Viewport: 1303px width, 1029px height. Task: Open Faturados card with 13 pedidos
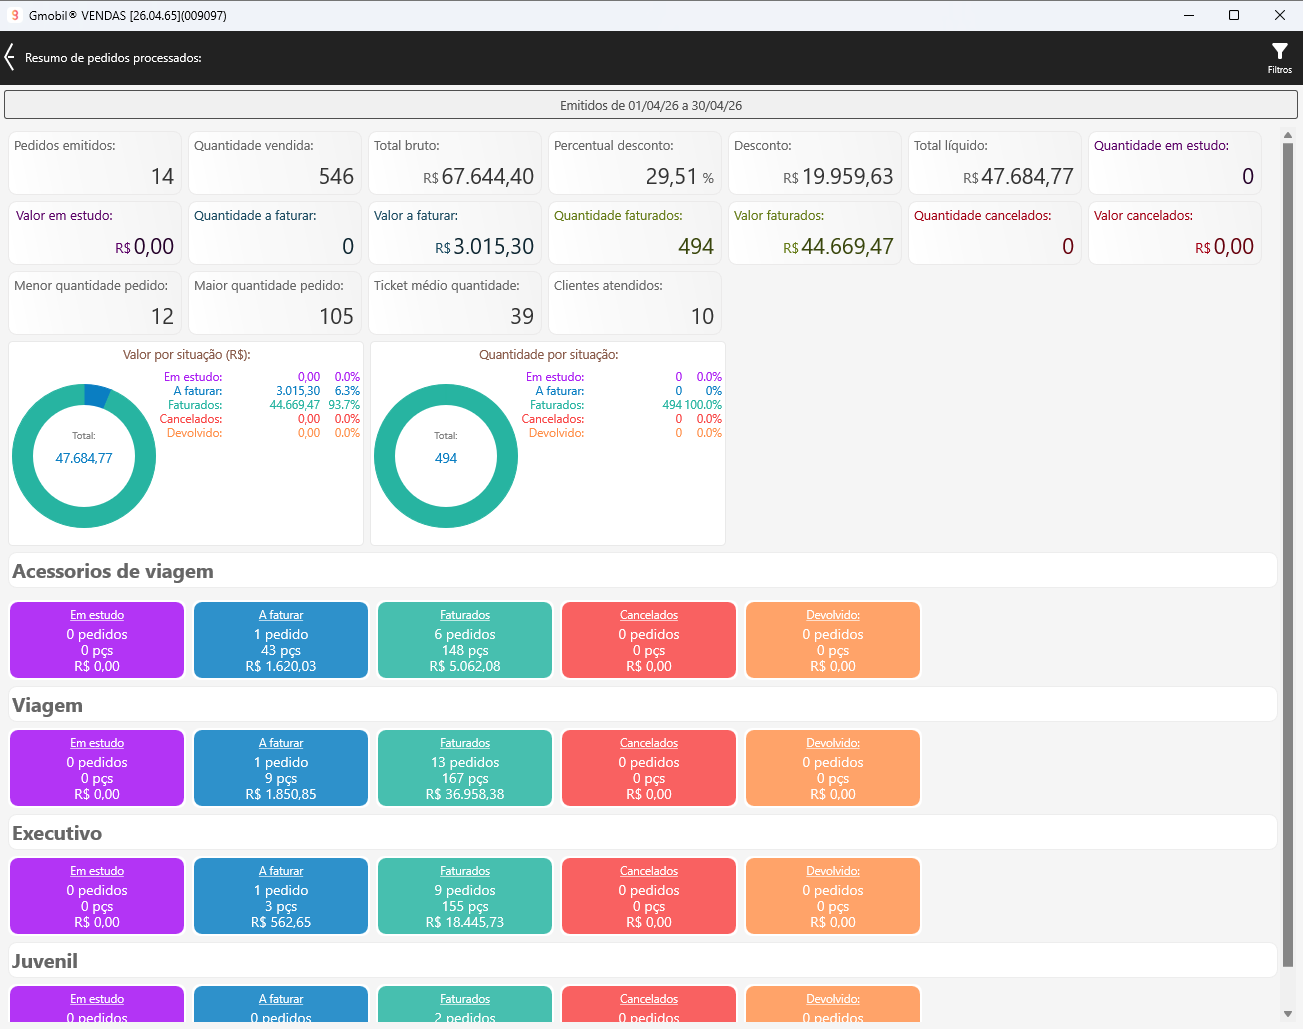[x=465, y=768]
